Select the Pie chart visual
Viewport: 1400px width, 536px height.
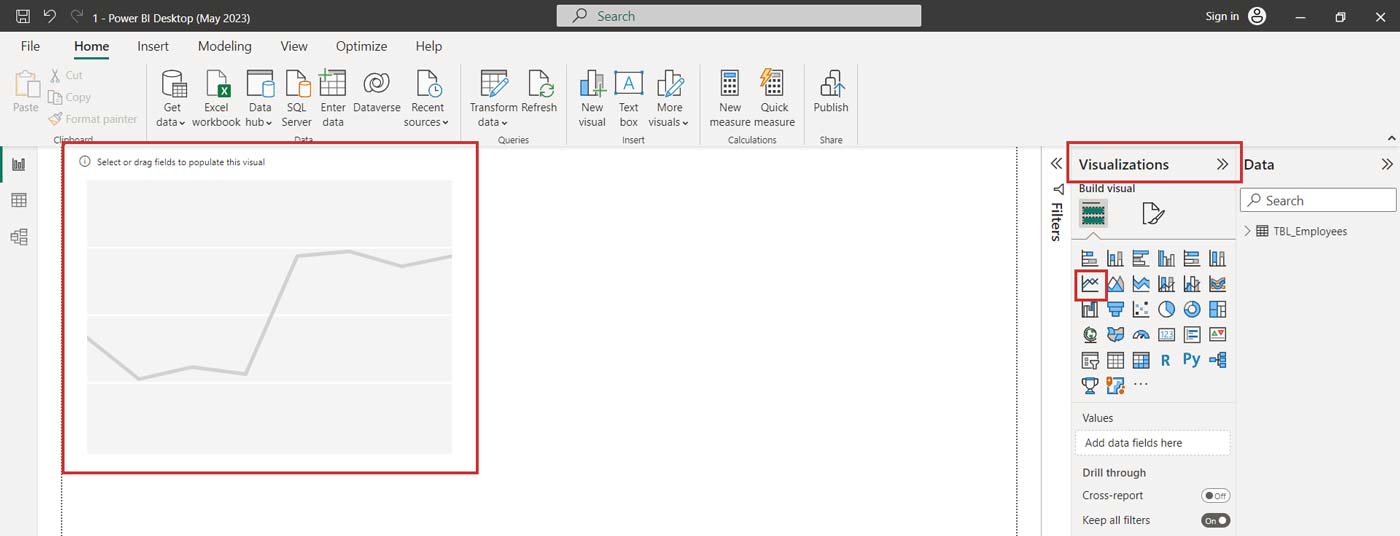(1166, 309)
